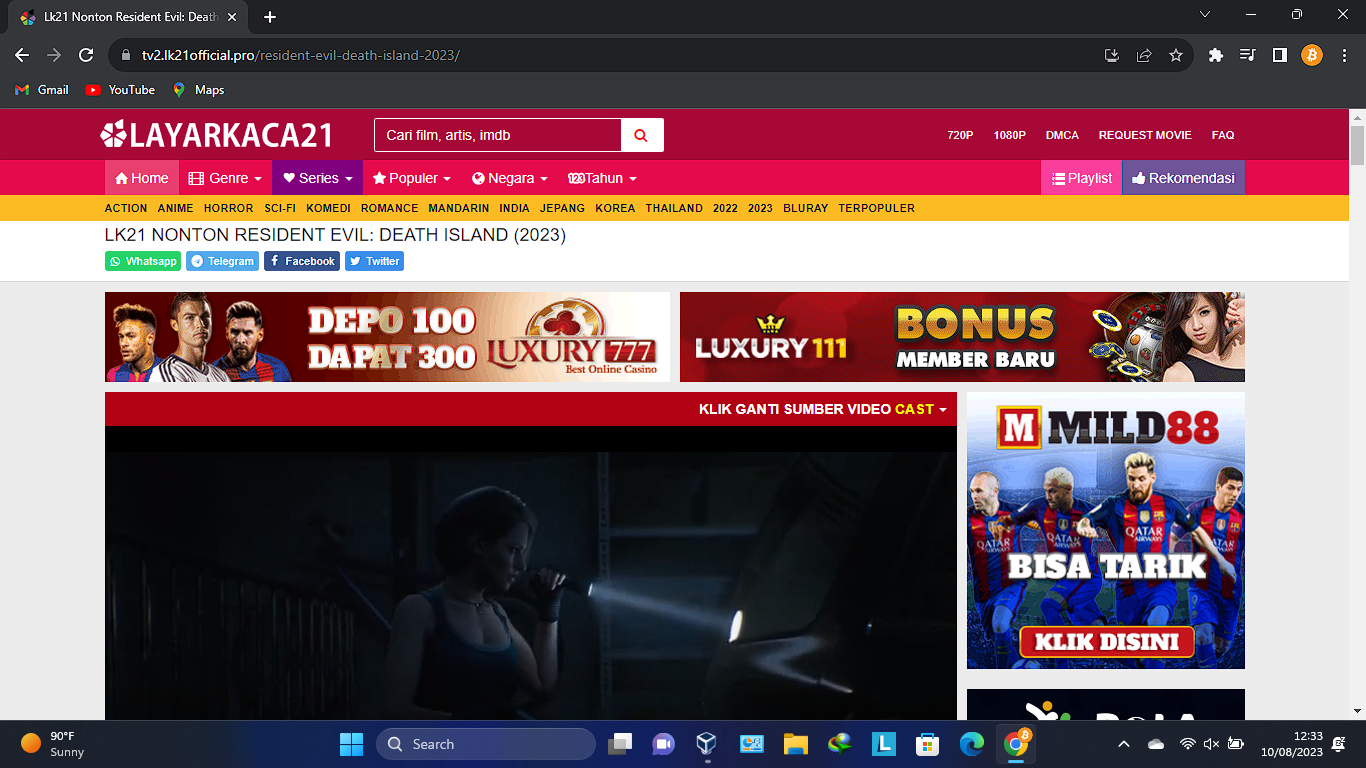Screen dimensions: 1366x768
Task: Open Windows Start button
Action: tap(351, 744)
